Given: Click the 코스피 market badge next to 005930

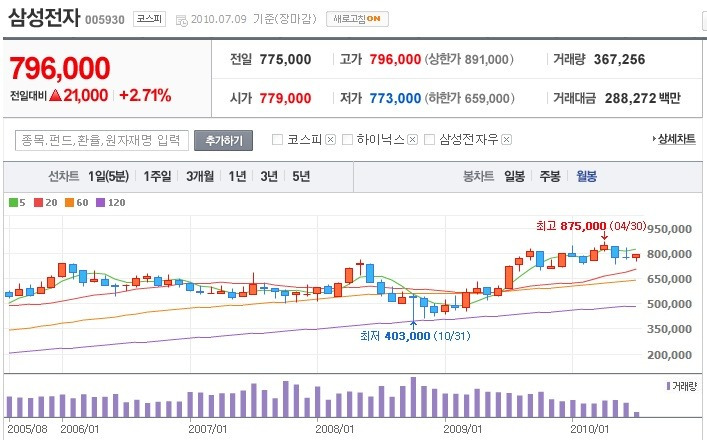Looking at the screenshot, I should [x=149, y=19].
